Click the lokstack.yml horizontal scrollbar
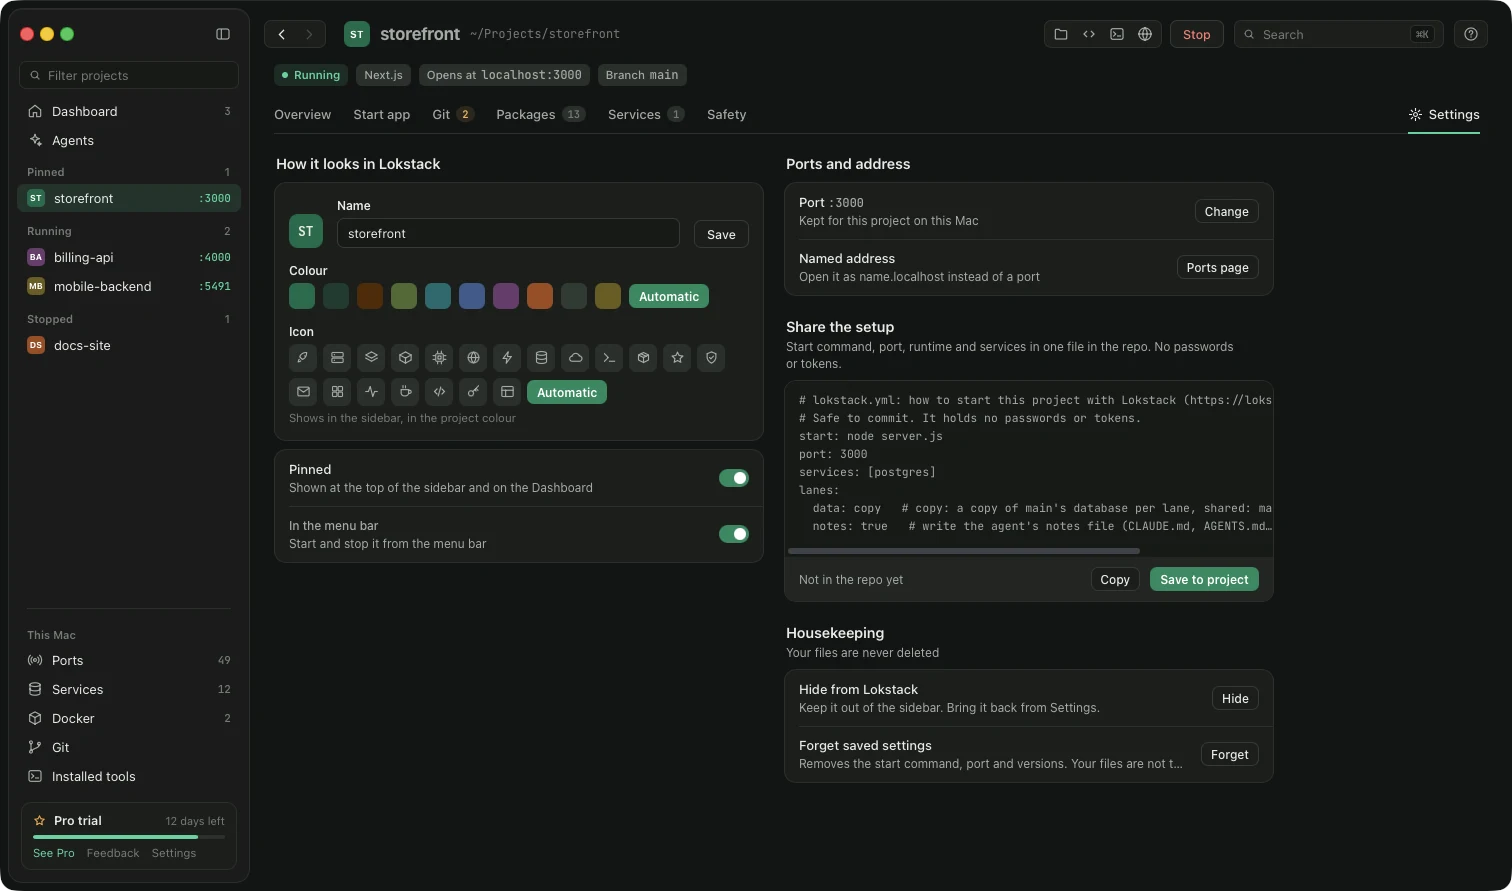This screenshot has width=1512, height=891. pos(964,551)
